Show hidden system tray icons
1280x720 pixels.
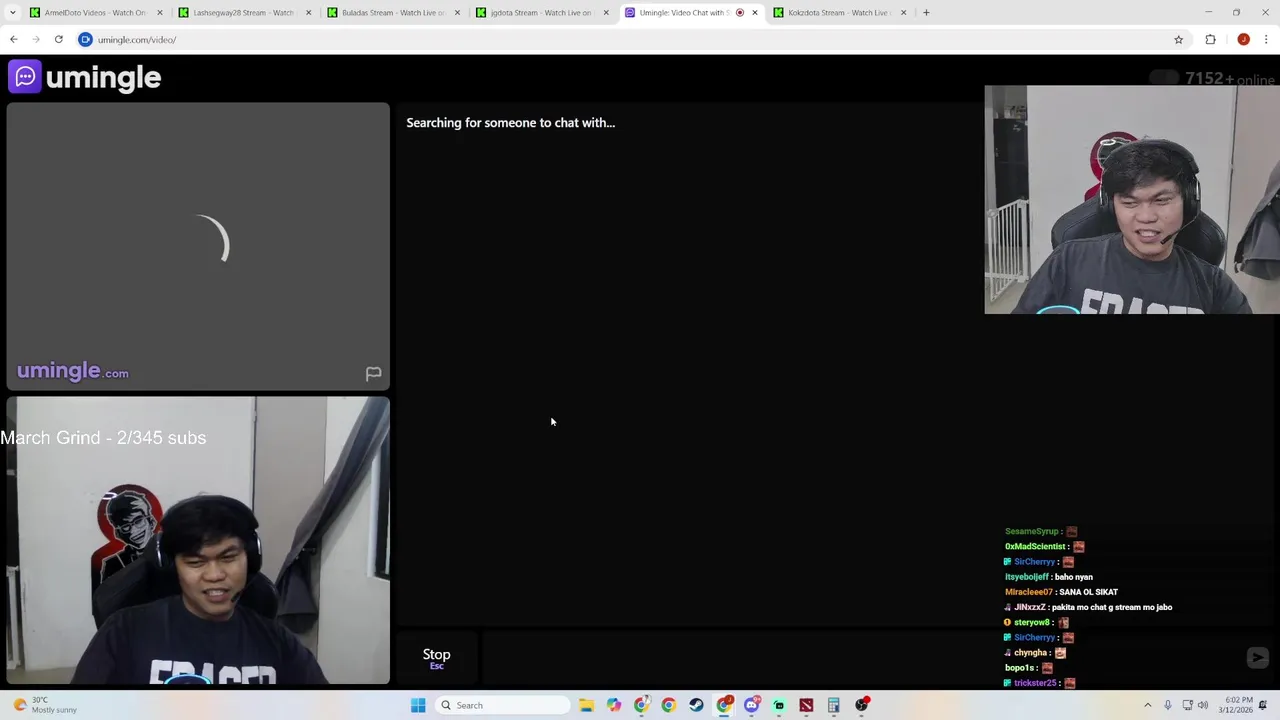[1147, 705]
